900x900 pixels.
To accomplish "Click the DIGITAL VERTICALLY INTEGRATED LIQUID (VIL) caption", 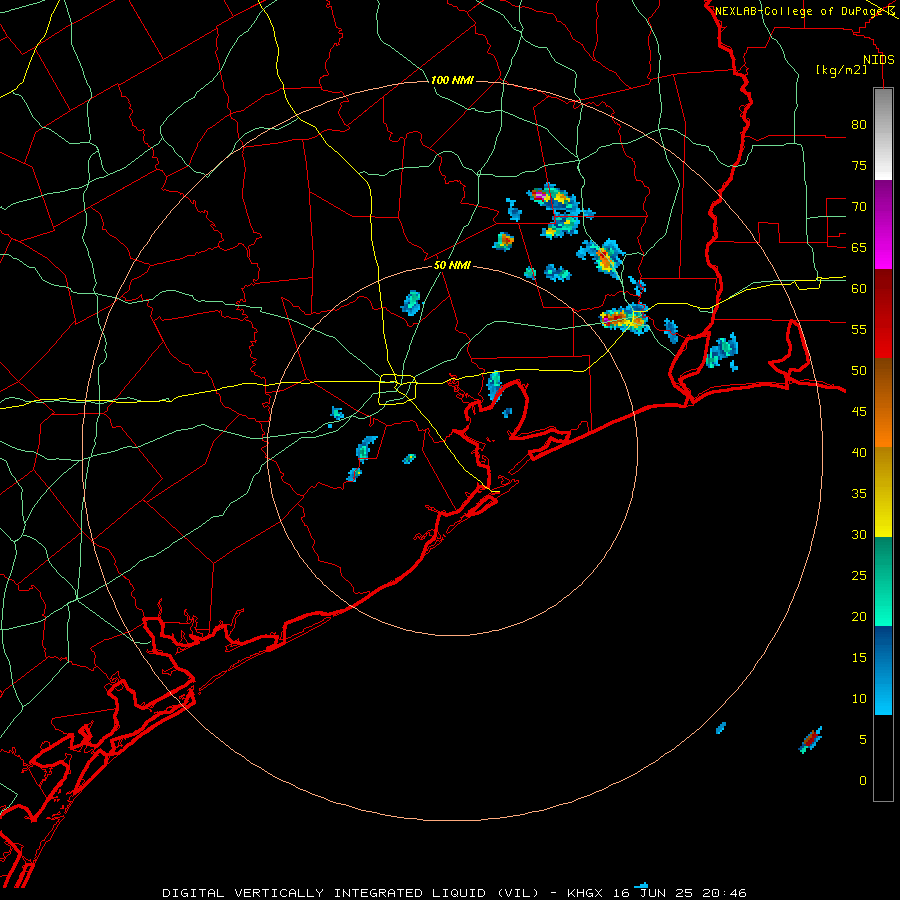I will tap(351, 893).
